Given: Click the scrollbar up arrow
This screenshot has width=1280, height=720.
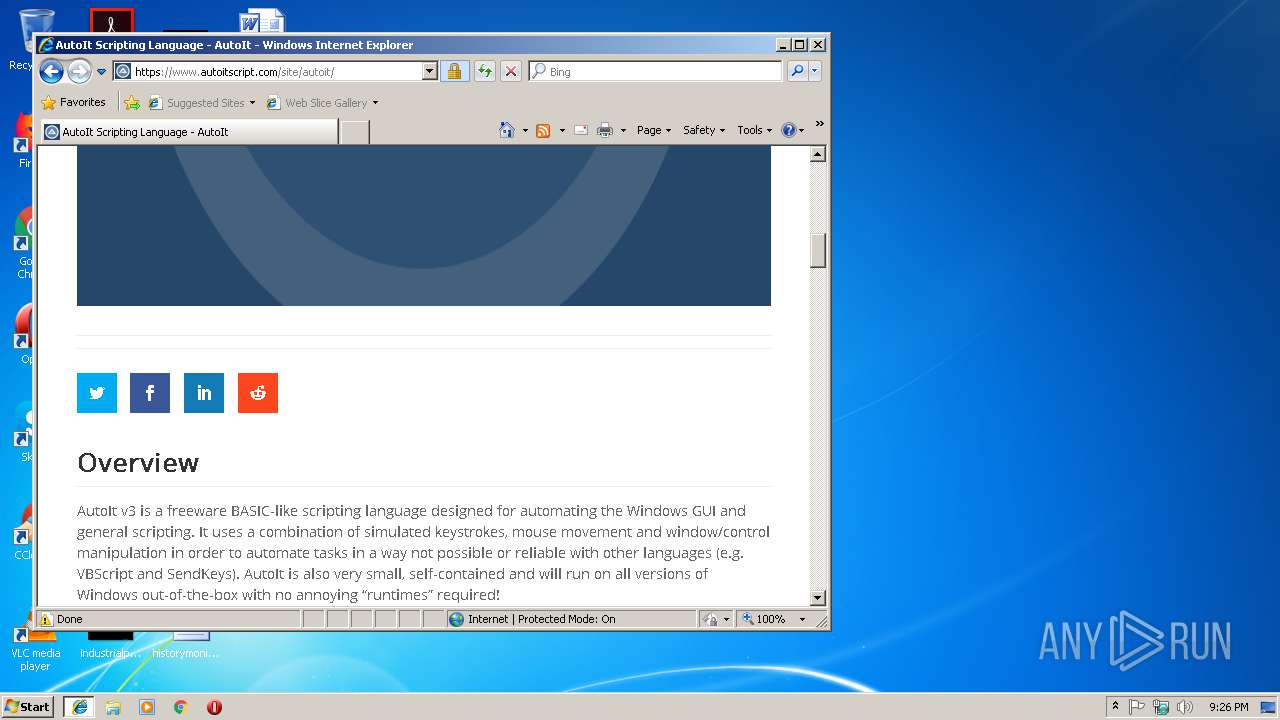Looking at the screenshot, I should tap(818, 154).
